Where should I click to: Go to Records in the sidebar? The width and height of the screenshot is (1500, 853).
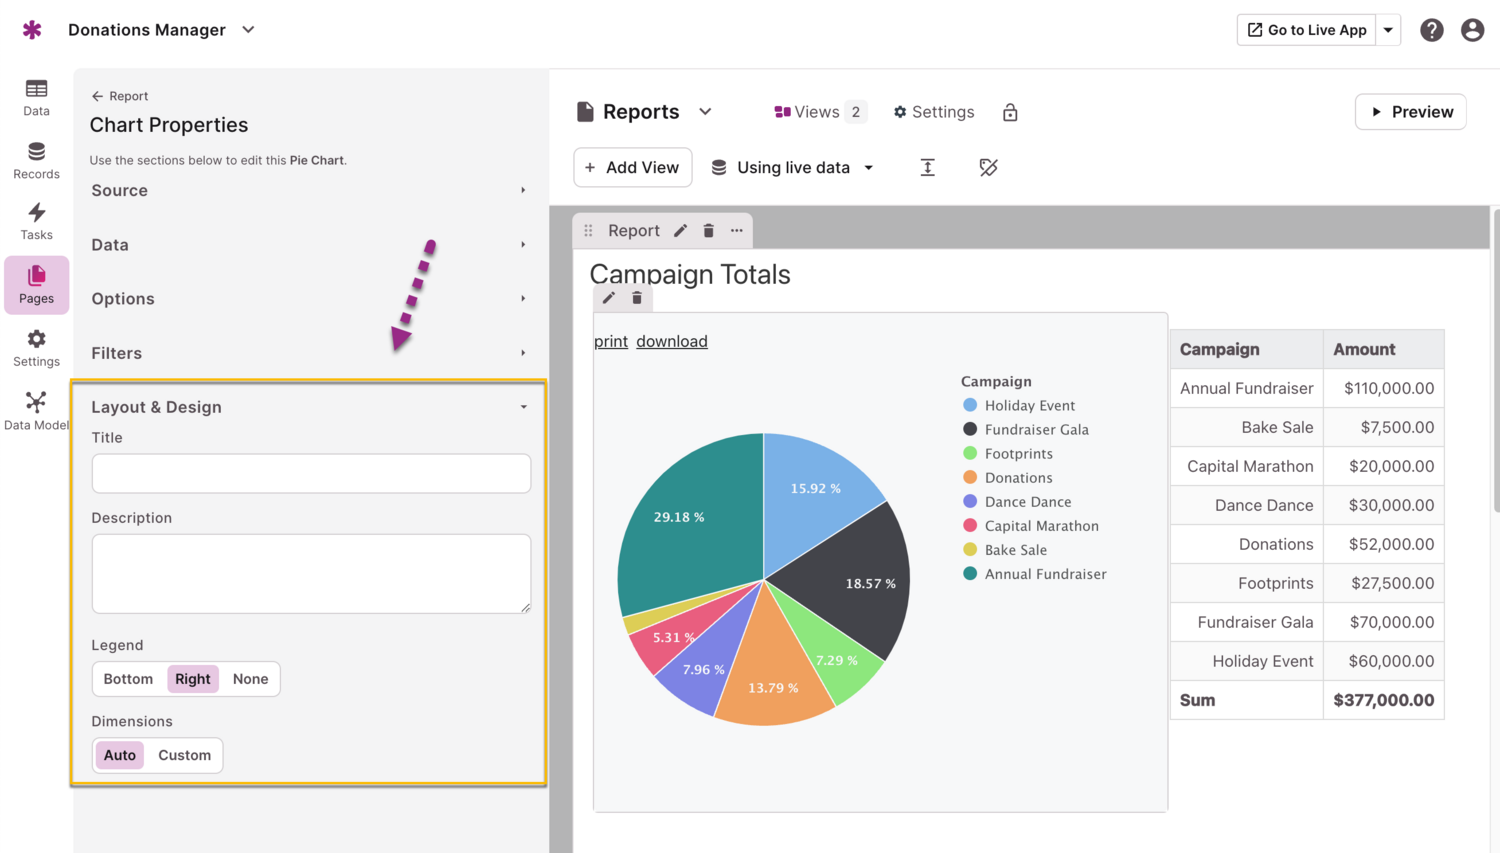pos(36,160)
